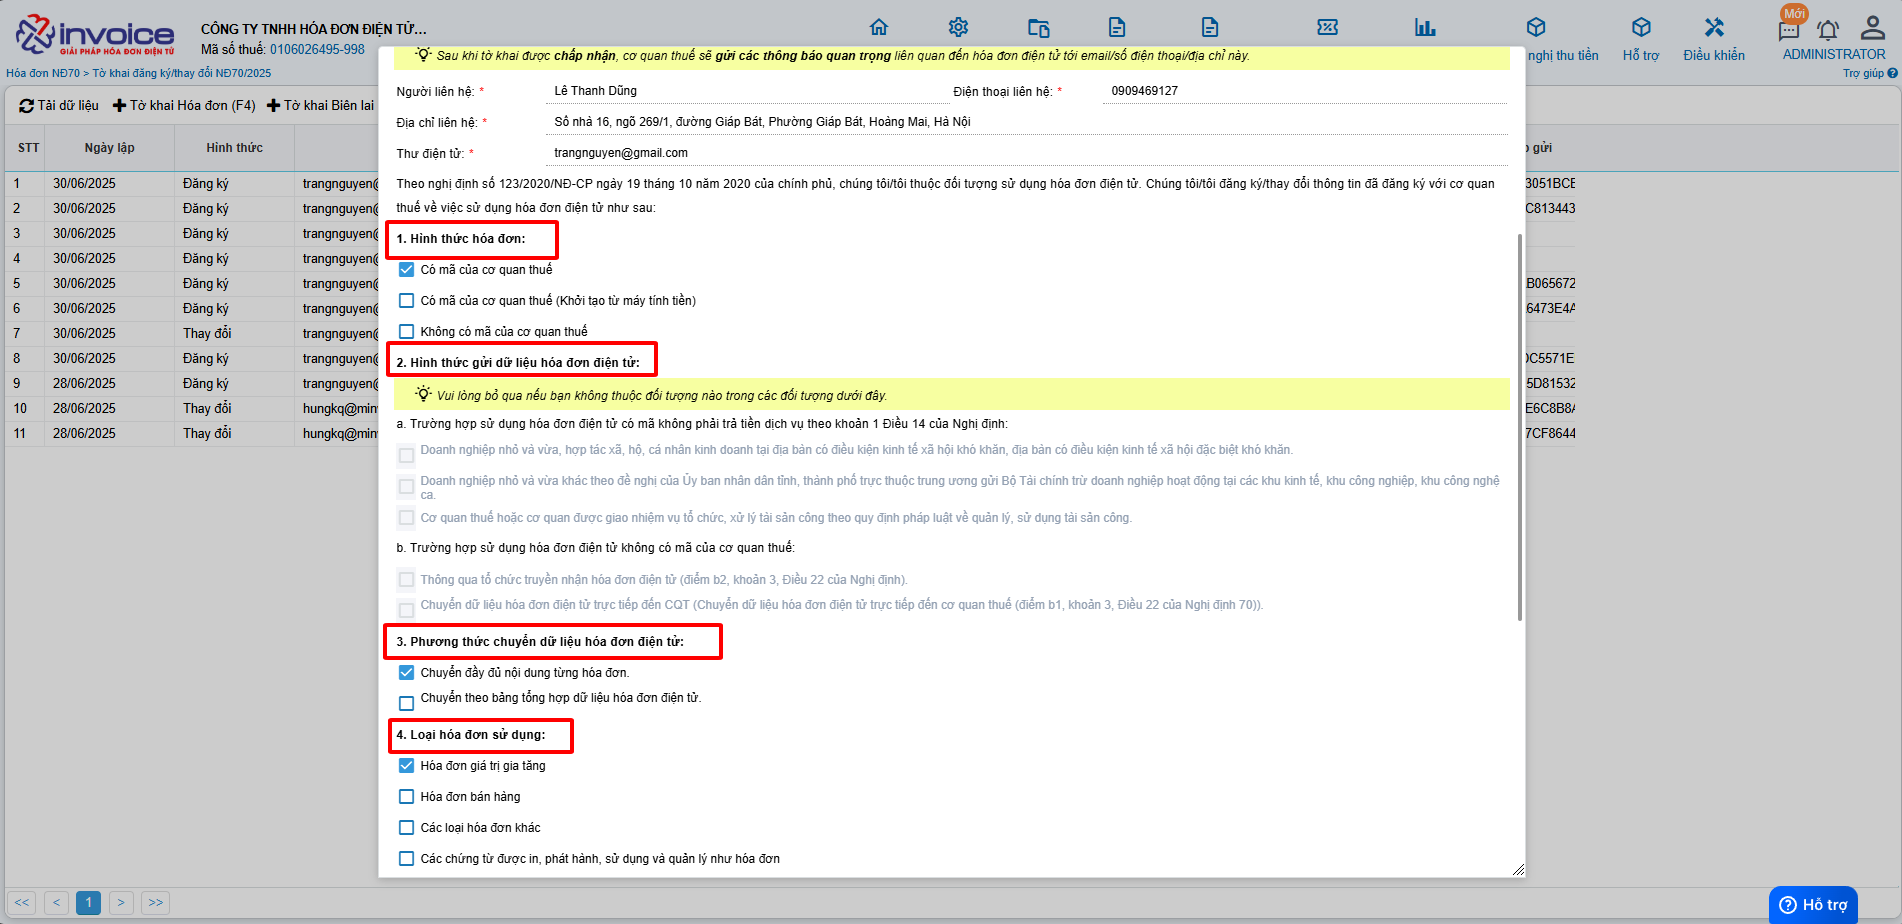Click the Người liên hệ name field
Screen dimensions: 1902x924
coord(748,91)
